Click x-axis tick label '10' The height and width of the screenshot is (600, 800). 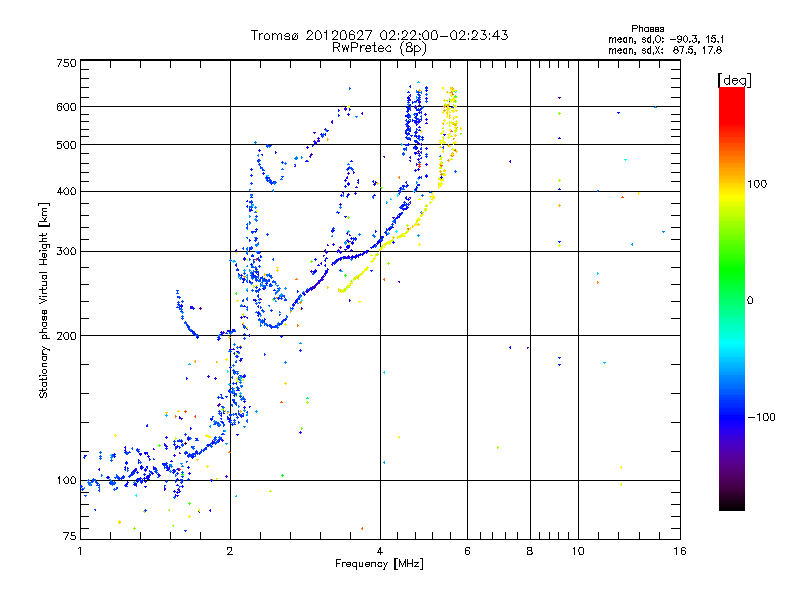tap(578, 551)
